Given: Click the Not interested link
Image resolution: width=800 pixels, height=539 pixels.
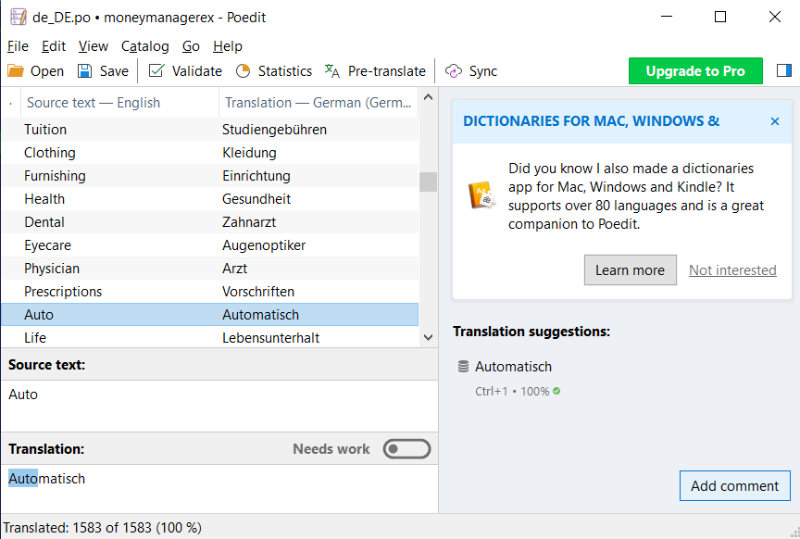Looking at the screenshot, I should [732, 270].
